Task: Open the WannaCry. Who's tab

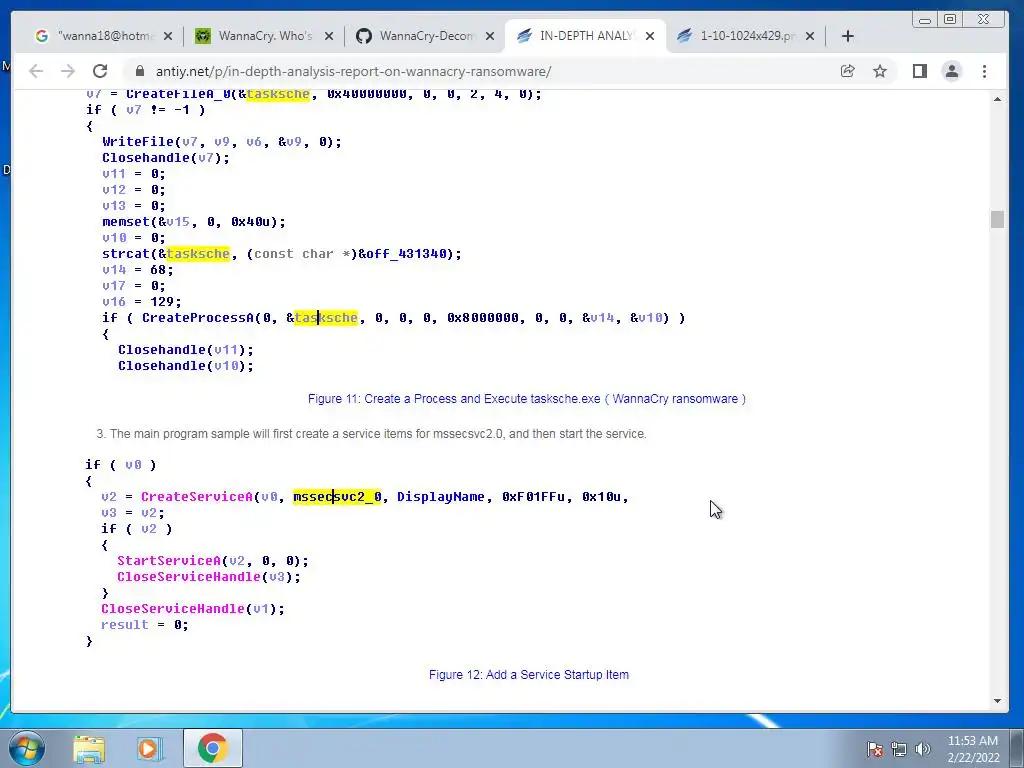Action: (265, 36)
